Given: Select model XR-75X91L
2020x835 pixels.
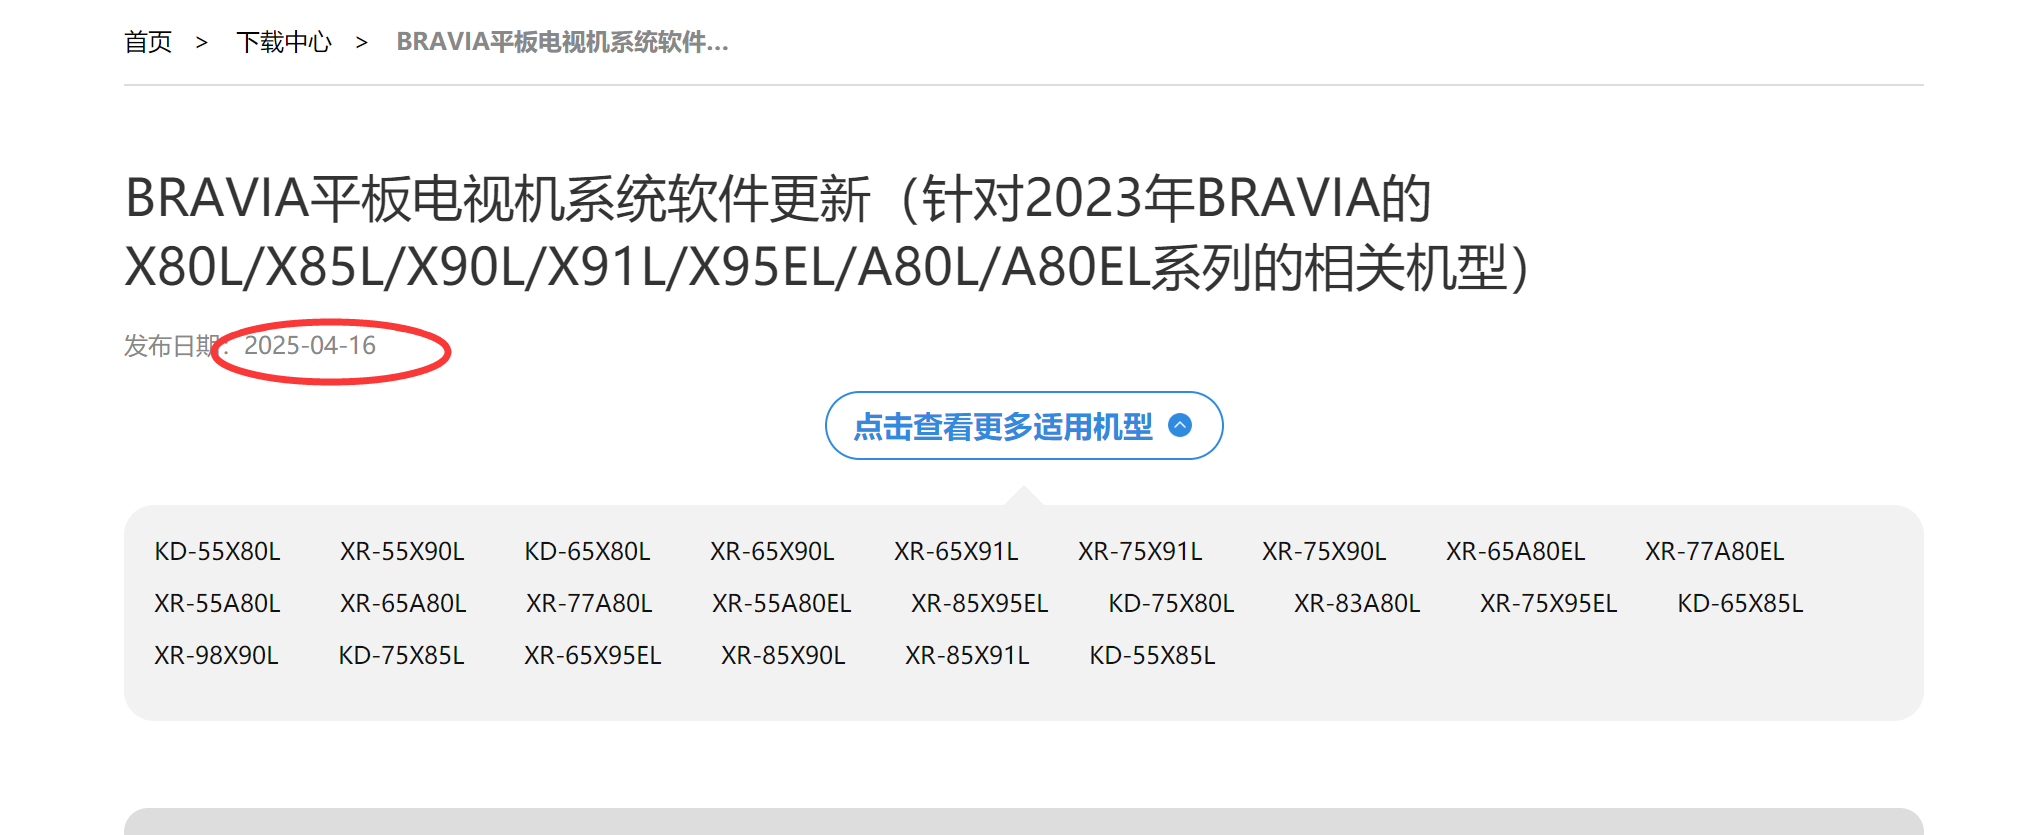Looking at the screenshot, I should [x=1140, y=552].
